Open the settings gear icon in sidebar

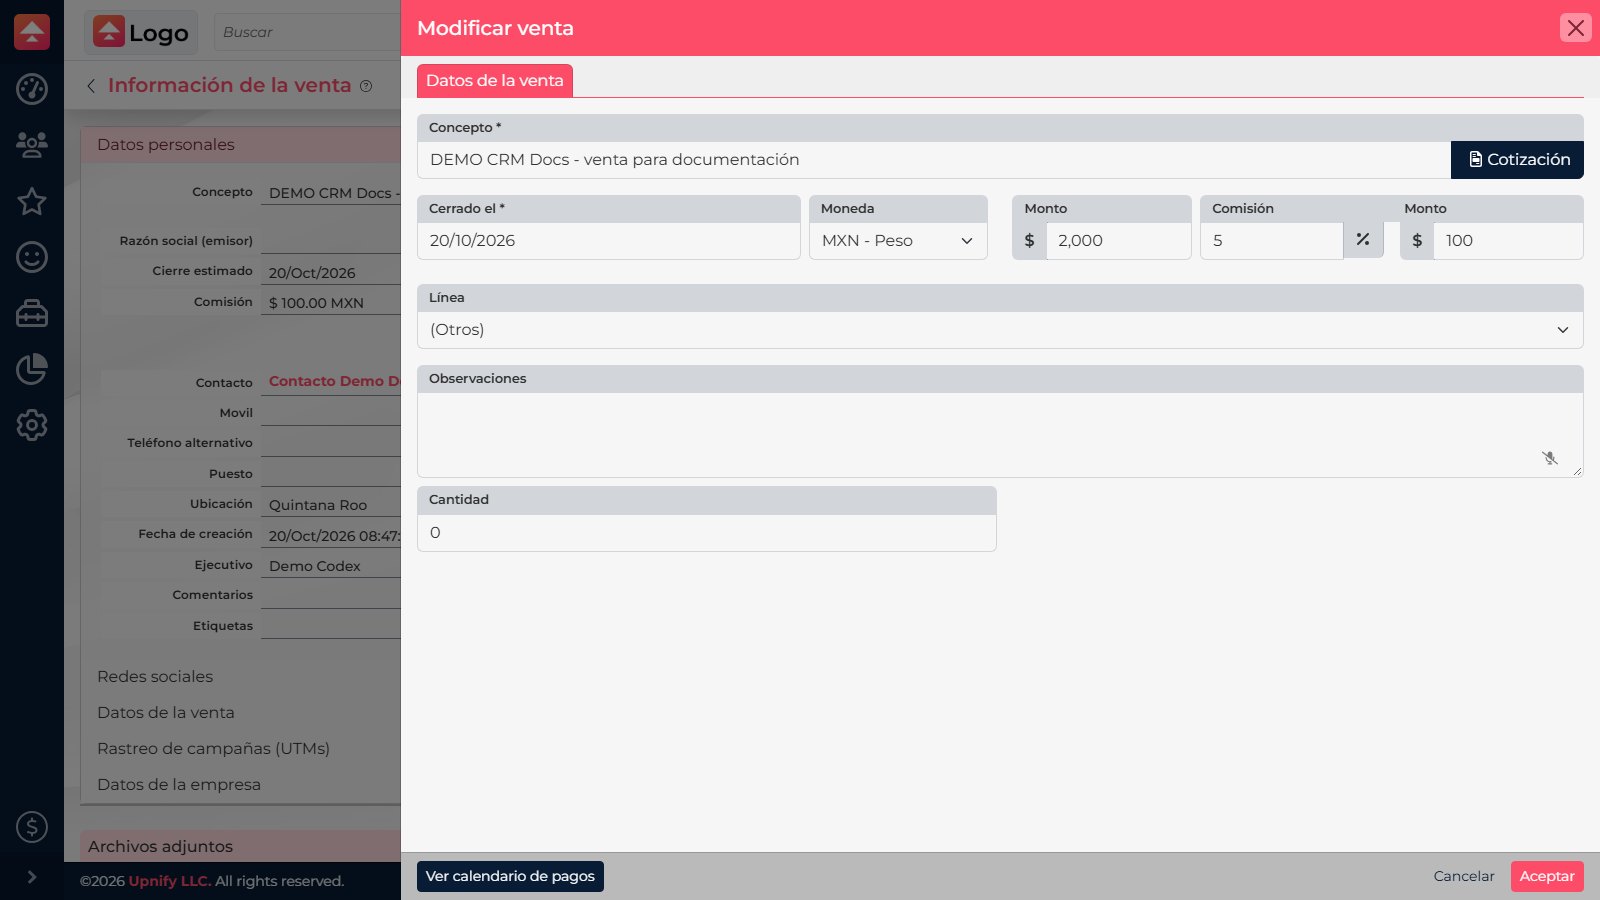point(32,425)
